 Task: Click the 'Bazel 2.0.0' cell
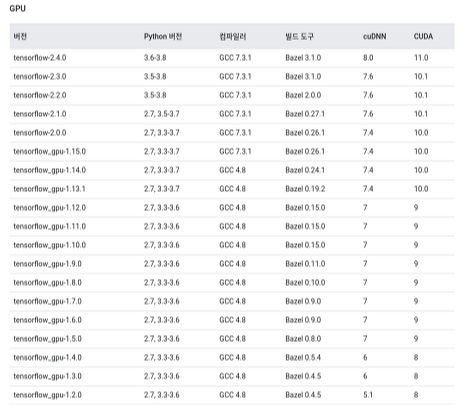[x=303, y=95]
